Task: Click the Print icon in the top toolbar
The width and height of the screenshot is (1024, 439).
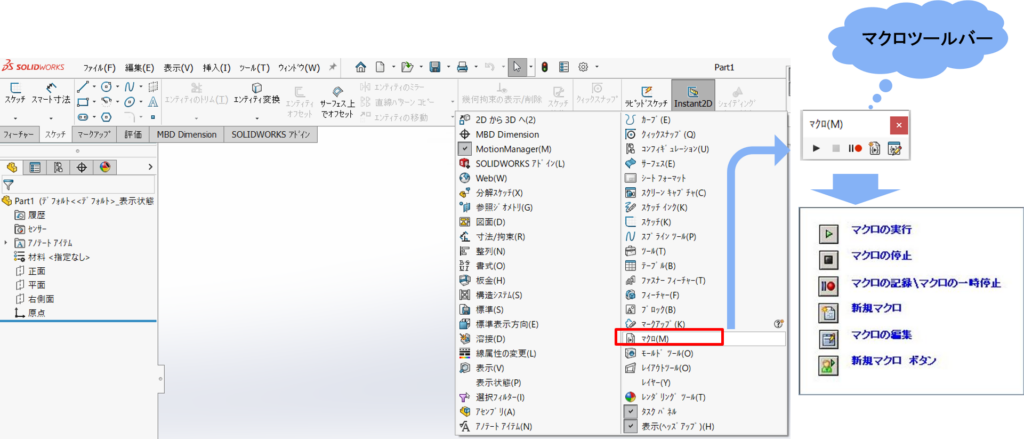Action: coord(462,67)
